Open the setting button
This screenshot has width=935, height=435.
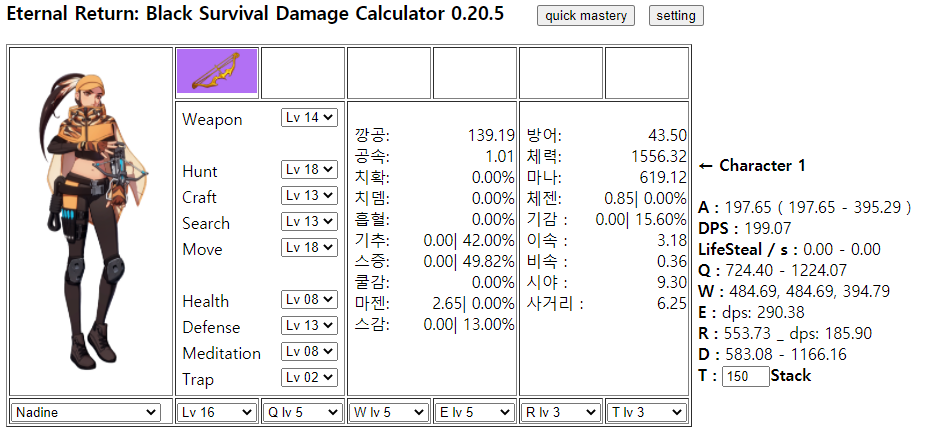point(676,16)
